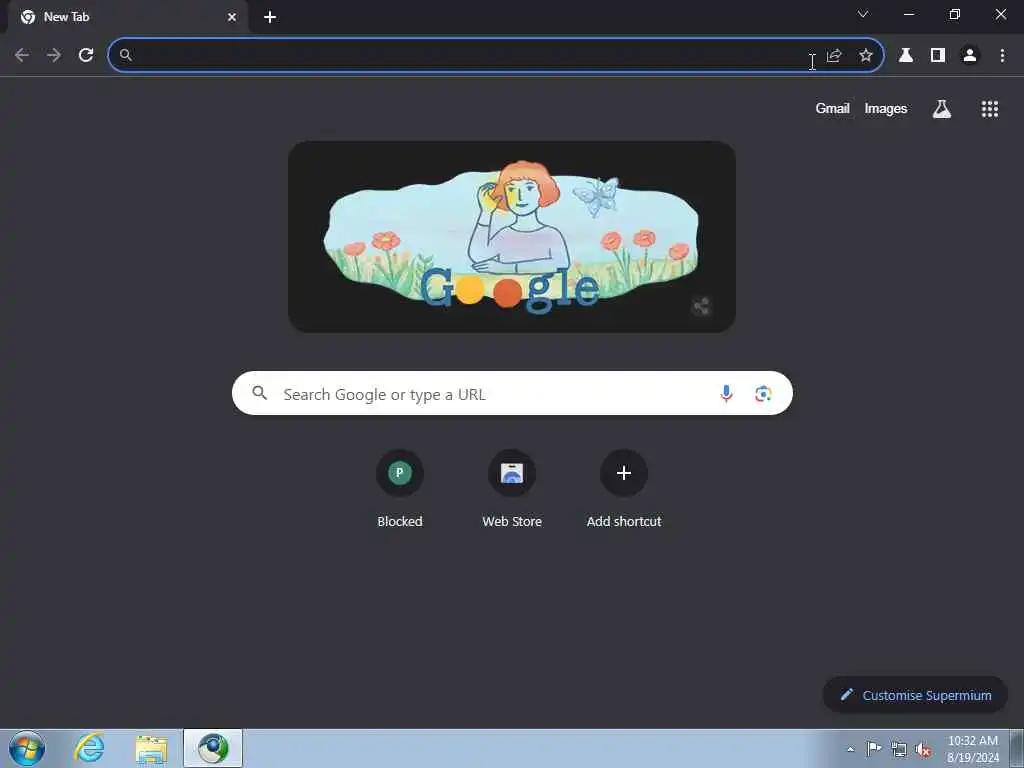Close the New Tab tab
Image resolution: width=1024 pixels, height=768 pixels.
click(x=232, y=17)
